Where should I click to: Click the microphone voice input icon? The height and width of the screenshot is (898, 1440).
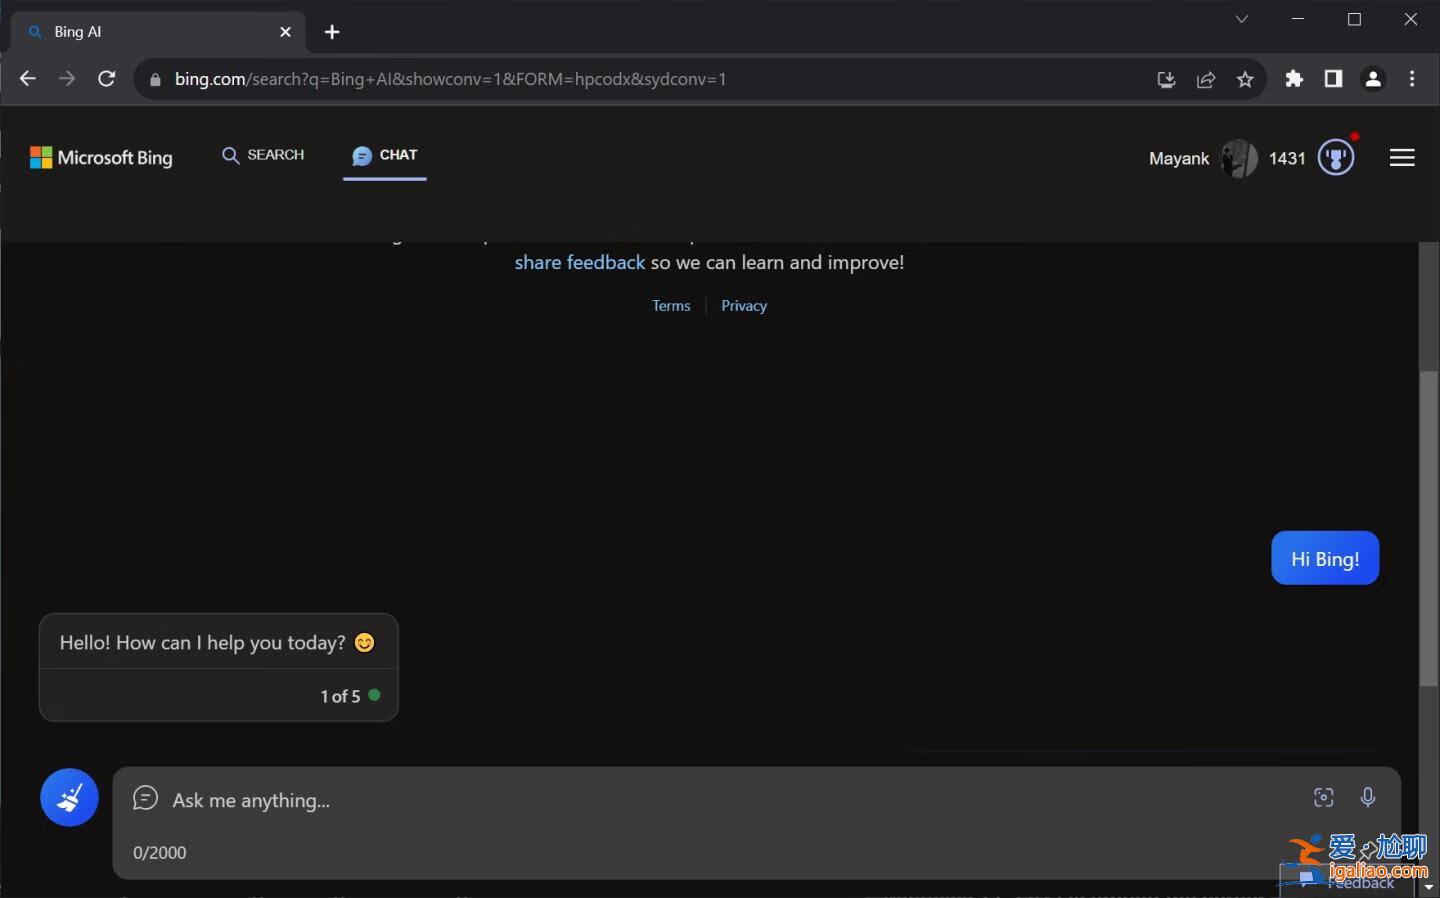click(1367, 797)
